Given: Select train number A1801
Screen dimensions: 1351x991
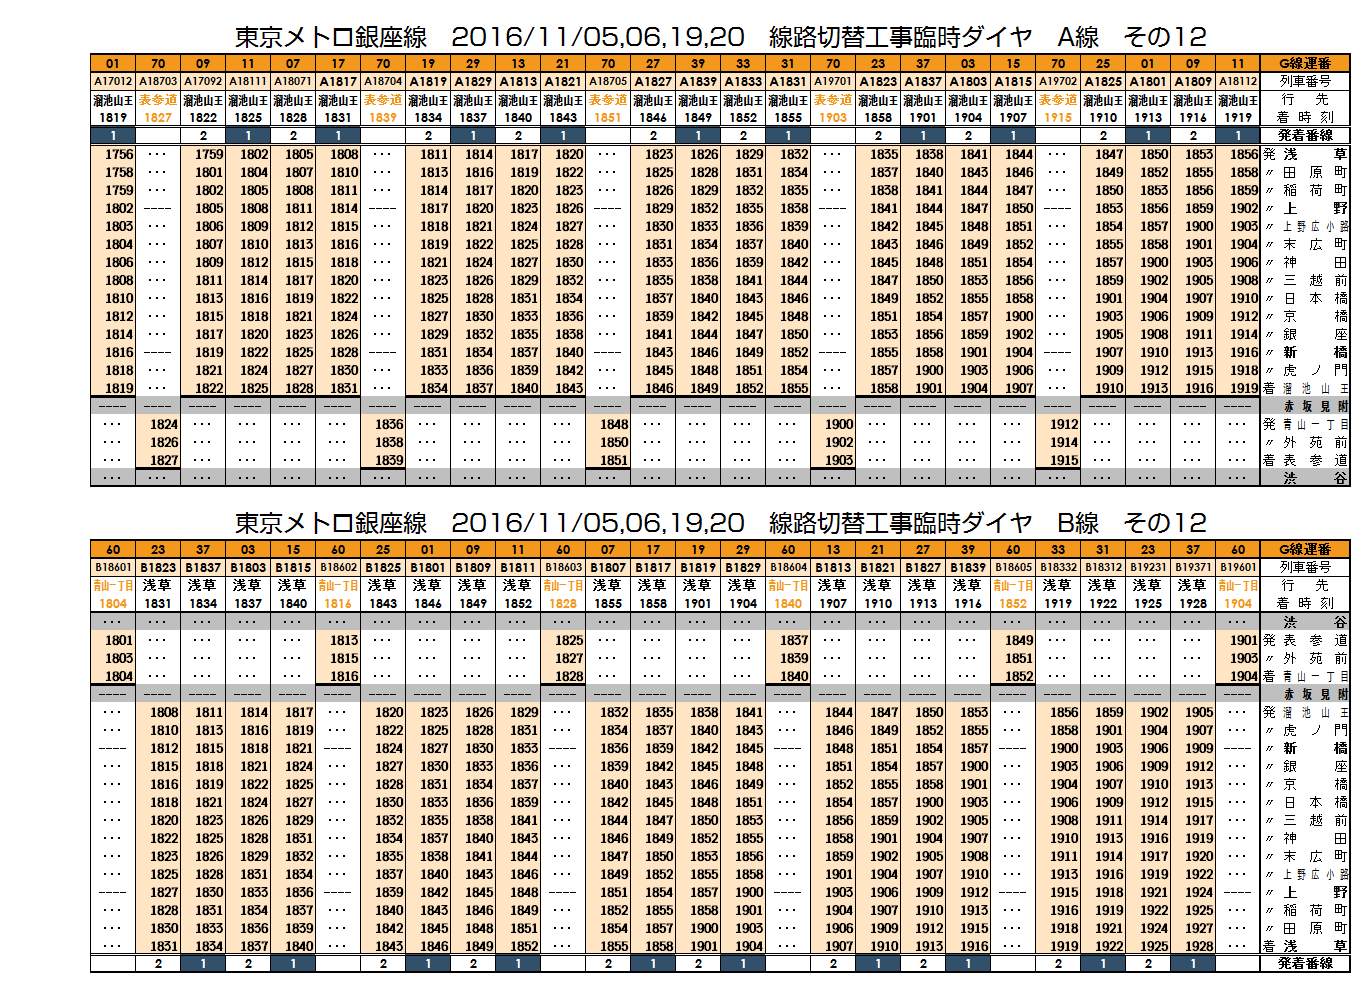Looking at the screenshot, I should (1148, 81).
